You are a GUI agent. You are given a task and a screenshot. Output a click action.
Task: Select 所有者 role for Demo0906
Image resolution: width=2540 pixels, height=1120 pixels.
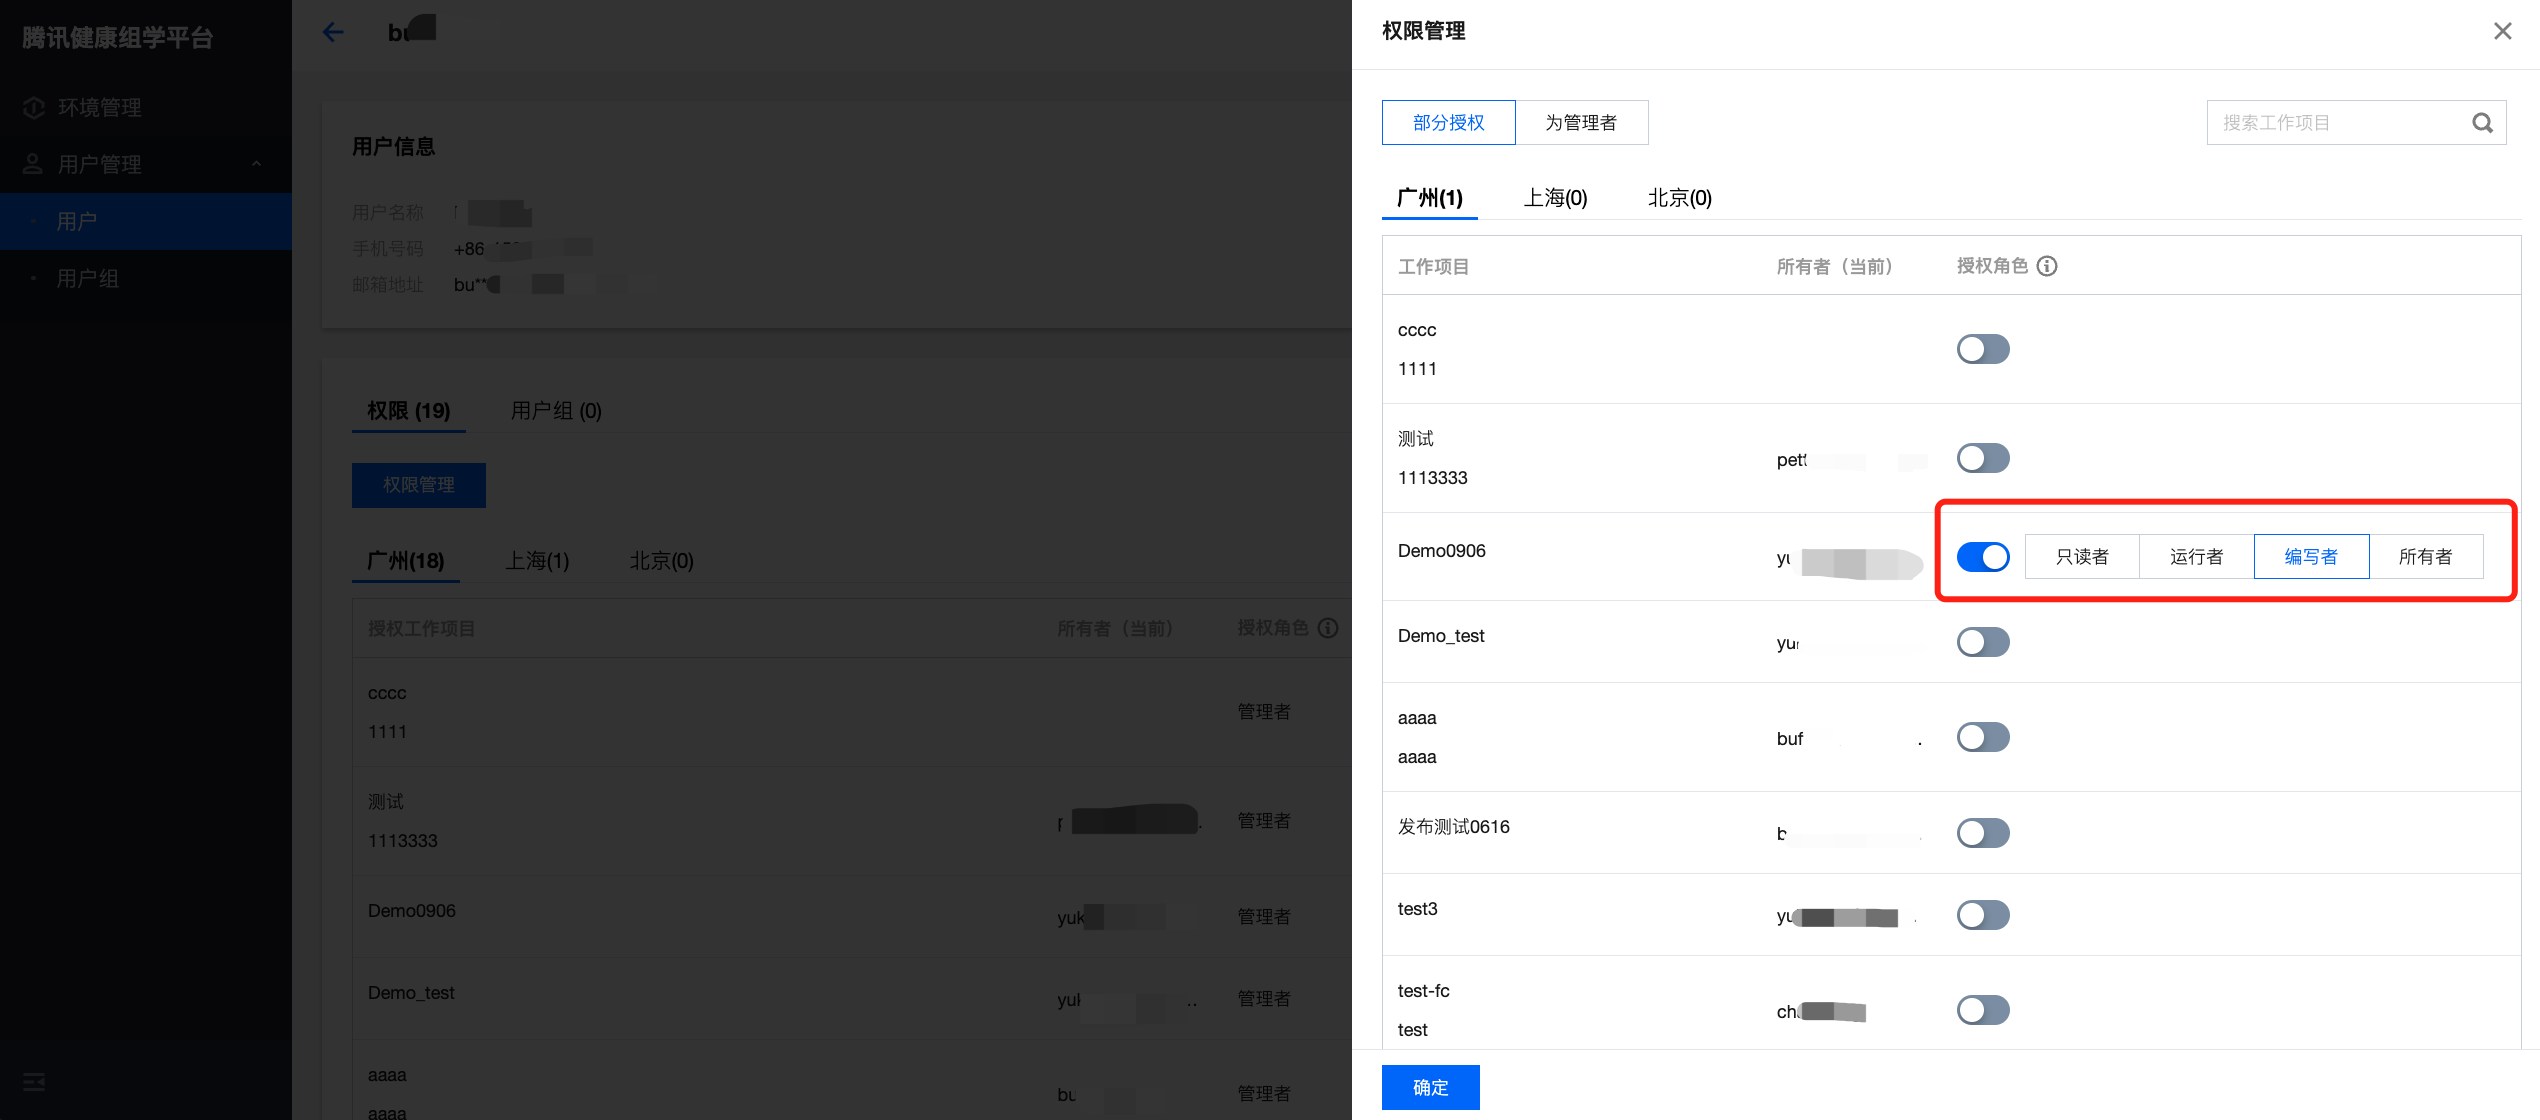click(x=2425, y=557)
